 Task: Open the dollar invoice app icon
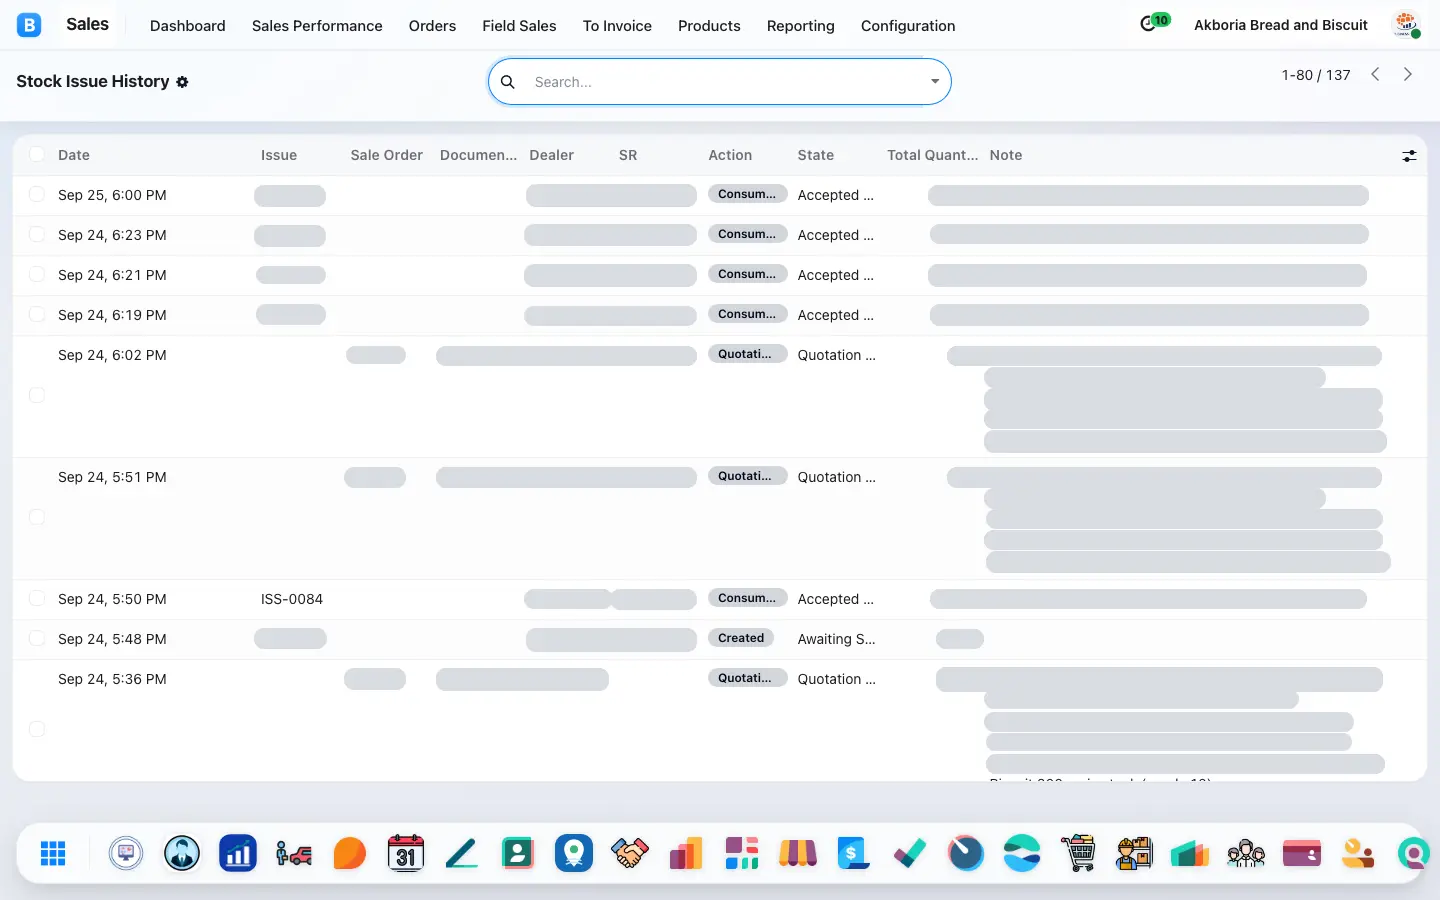click(853, 853)
